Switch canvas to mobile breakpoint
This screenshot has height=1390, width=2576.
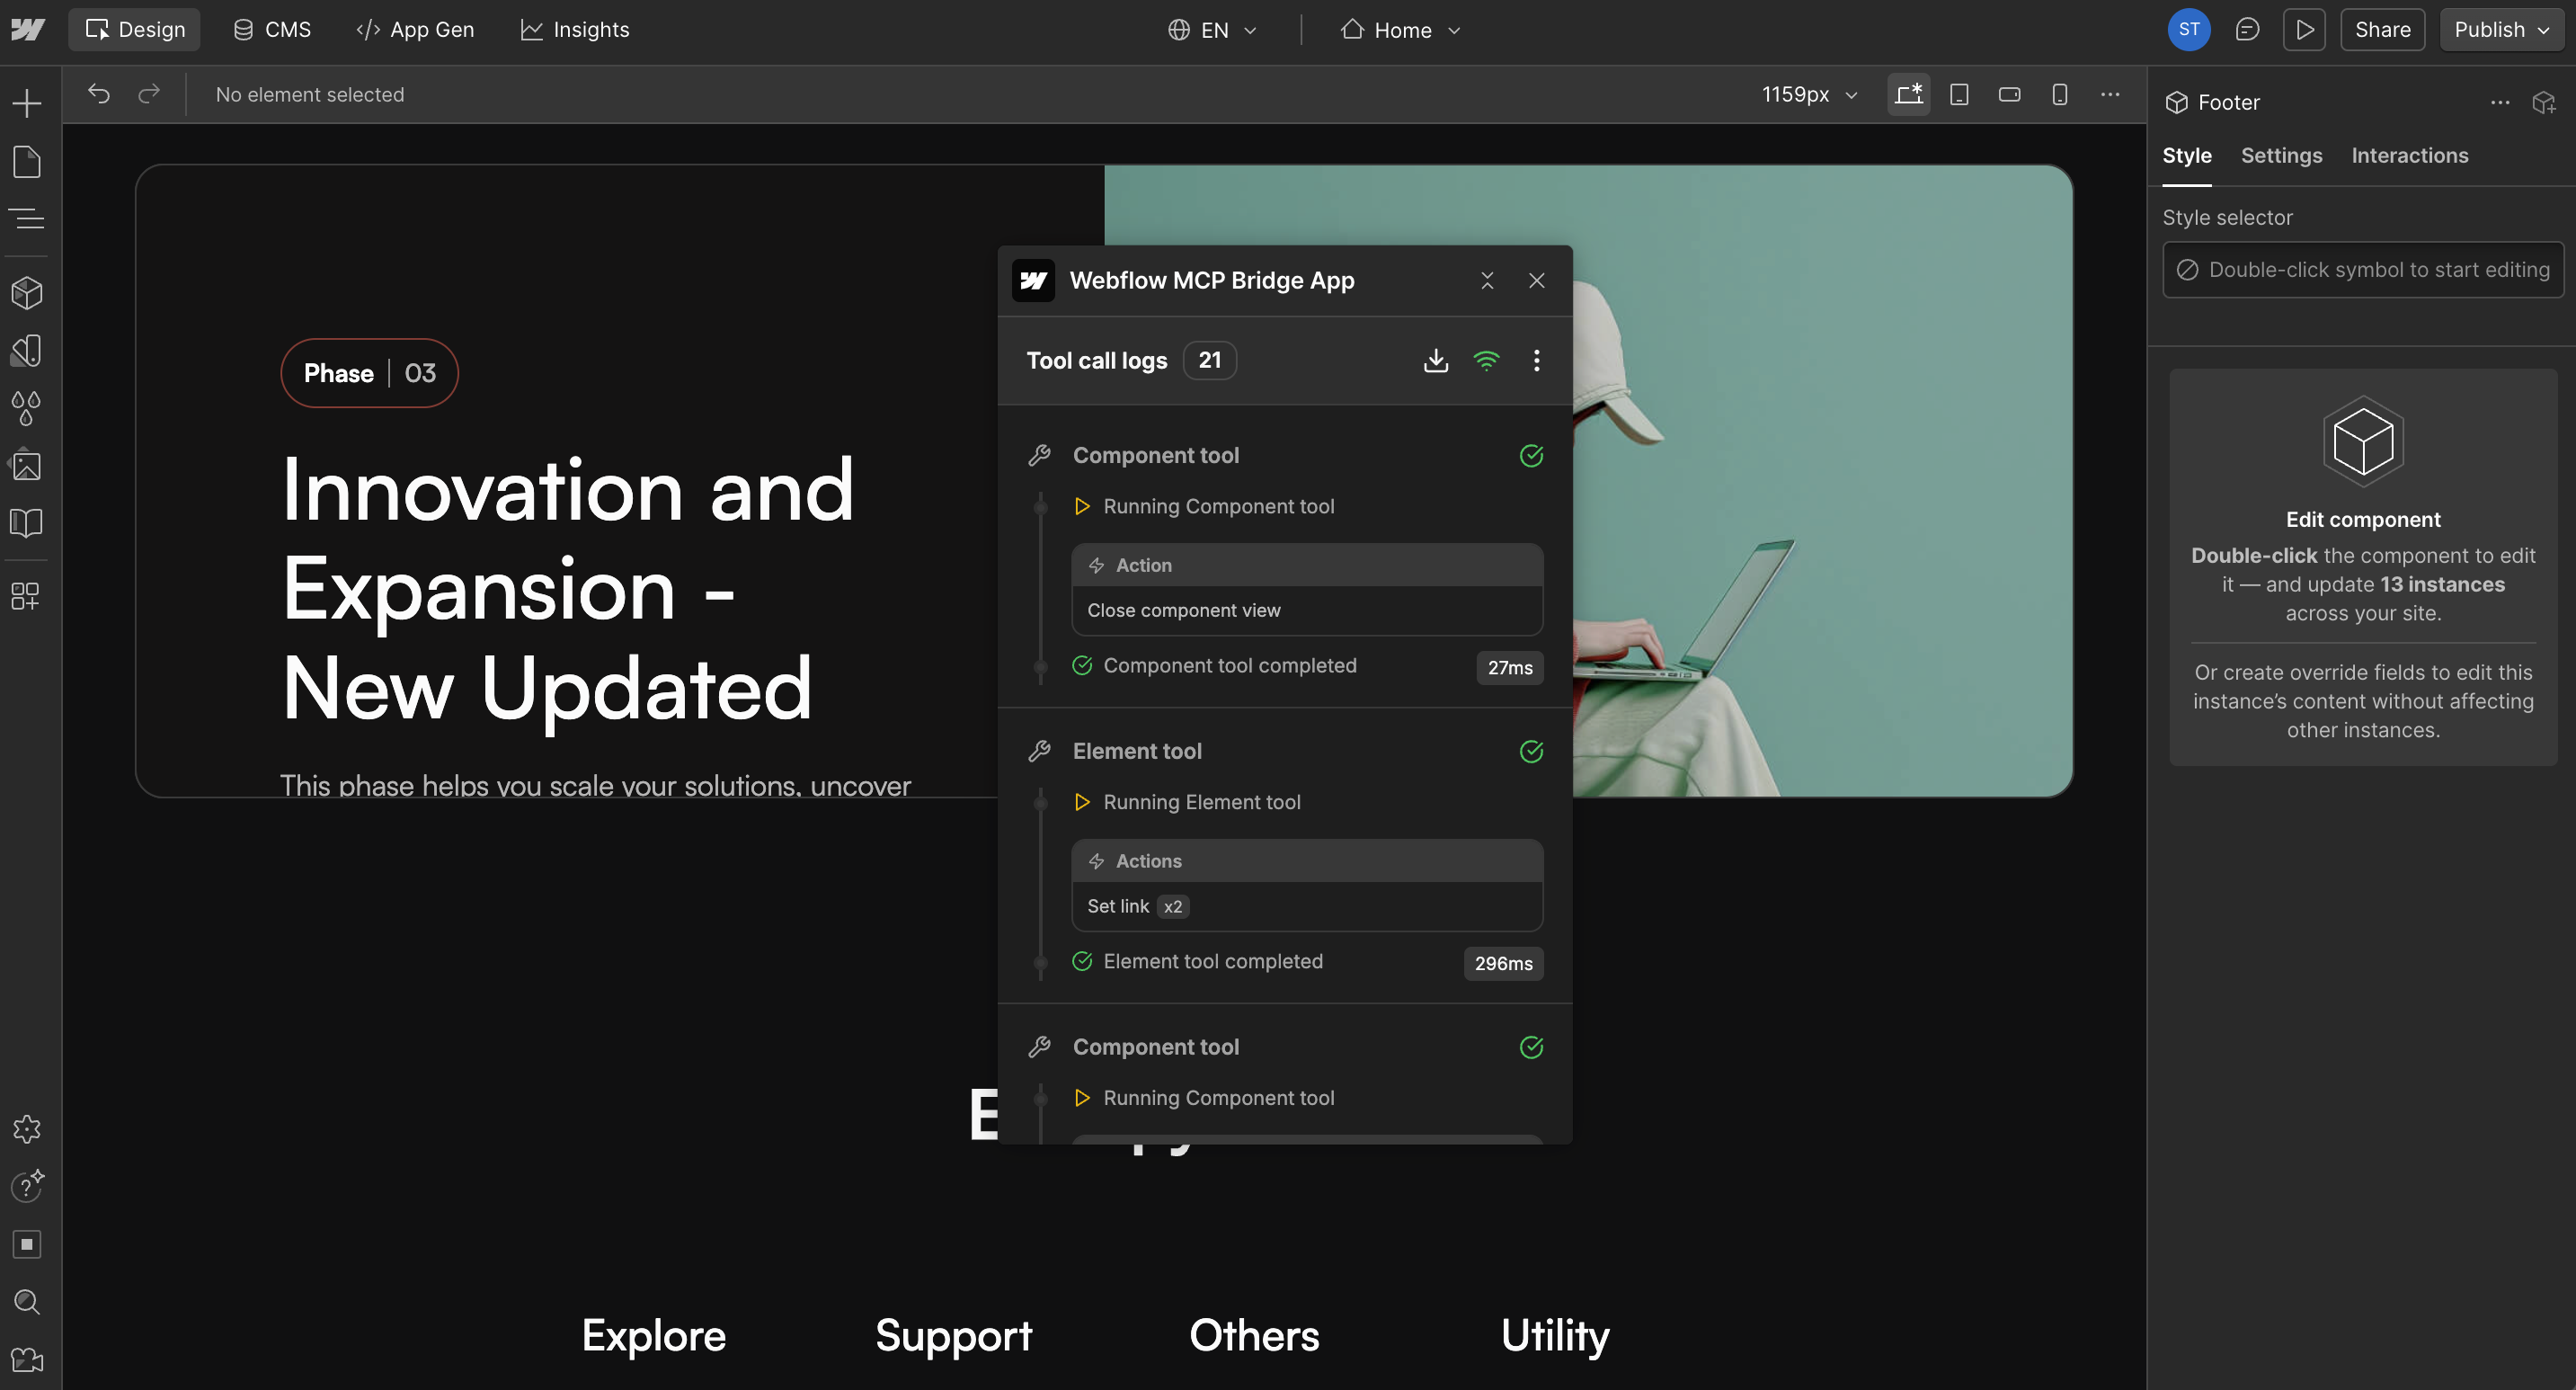[2059, 94]
